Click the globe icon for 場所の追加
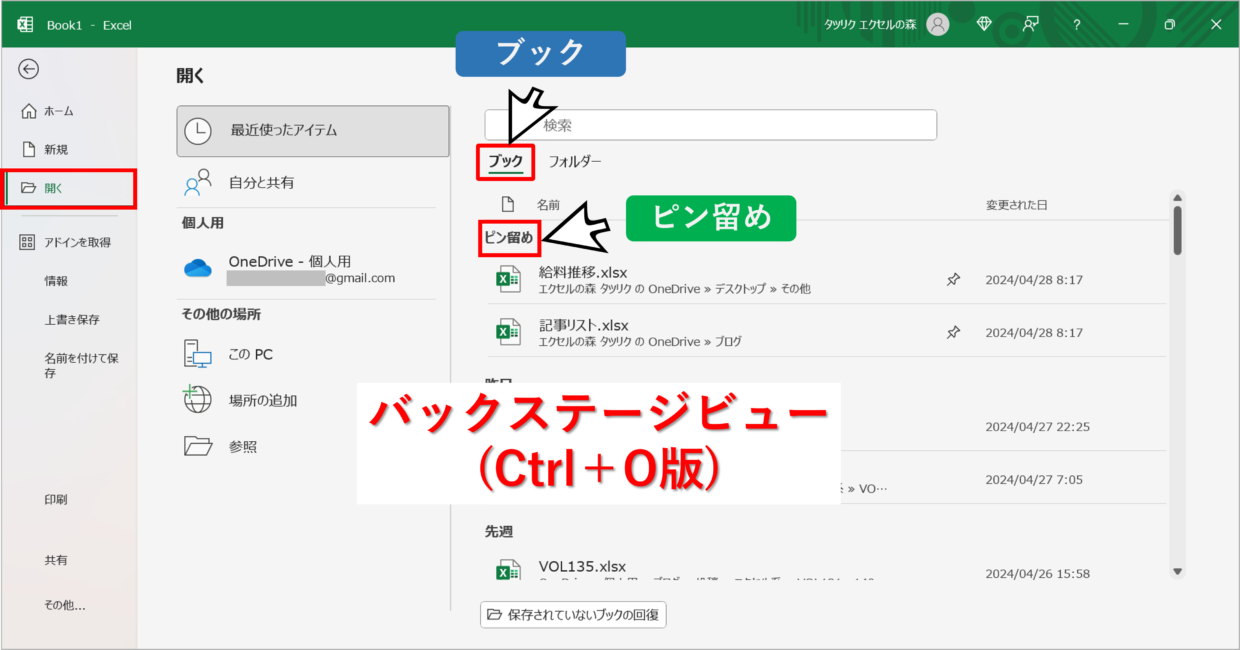 (x=197, y=400)
